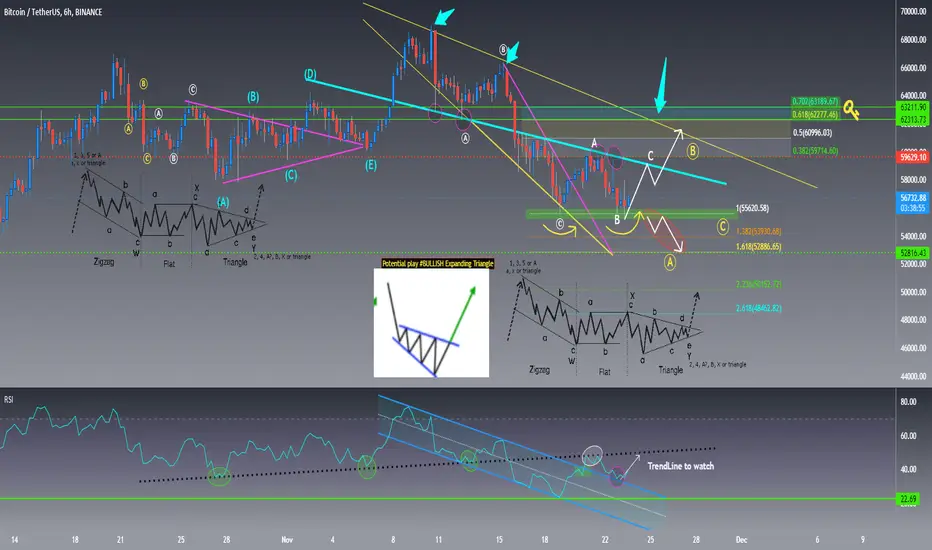
Task: Click the red 59629.10 price axis label
Action: 913,158
